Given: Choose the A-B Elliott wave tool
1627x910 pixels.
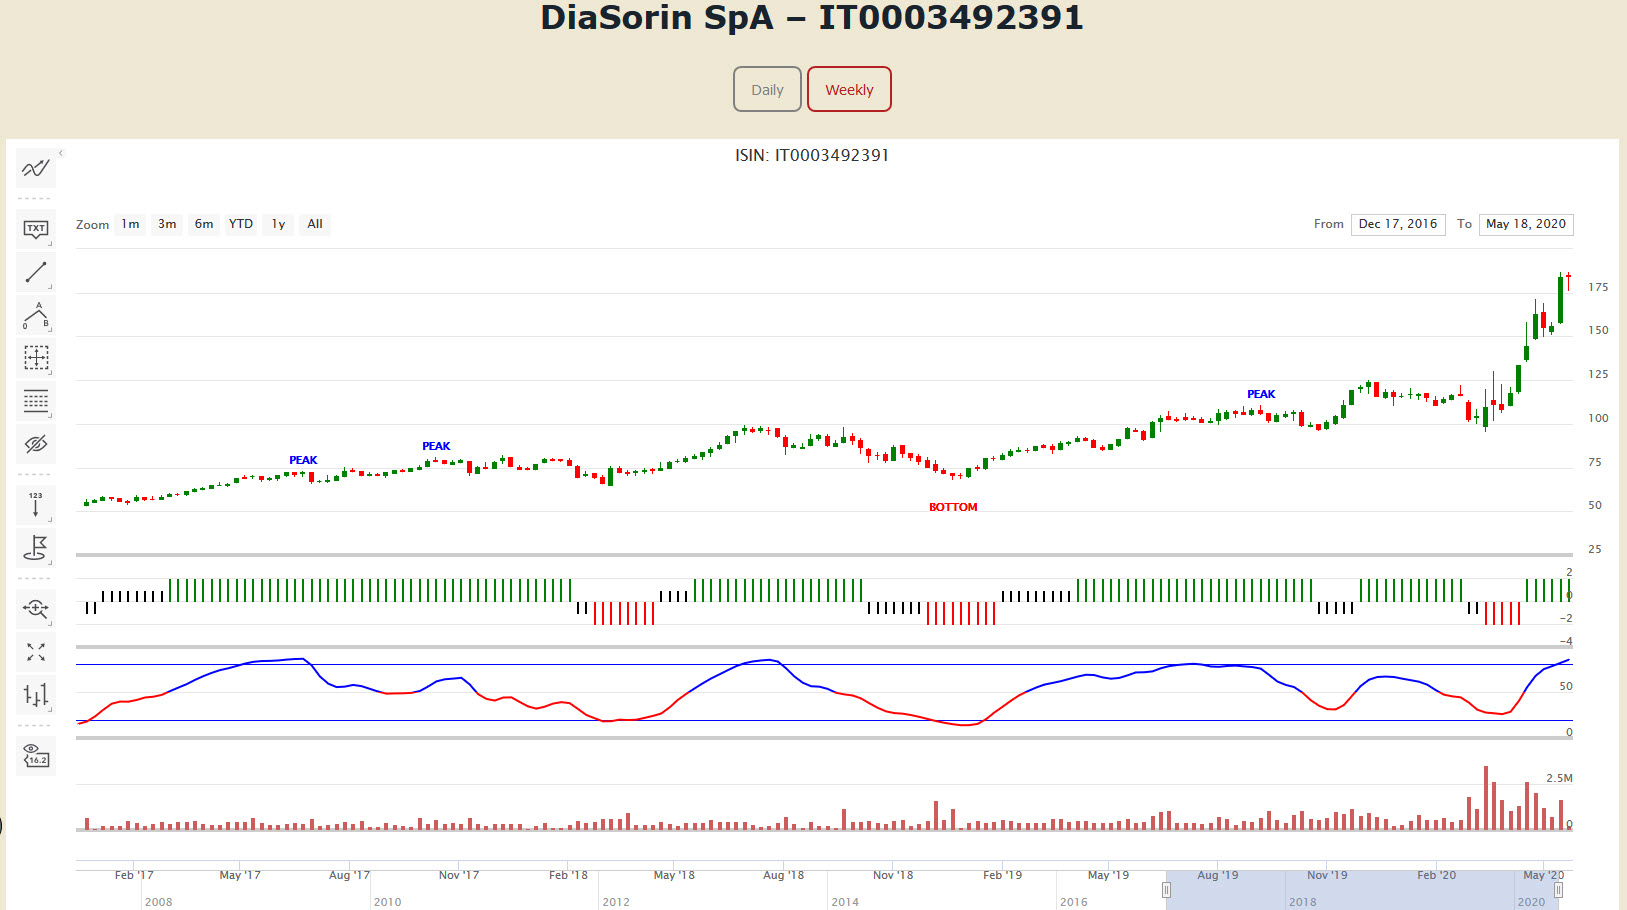Looking at the screenshot, I should [x=35, y=316].
